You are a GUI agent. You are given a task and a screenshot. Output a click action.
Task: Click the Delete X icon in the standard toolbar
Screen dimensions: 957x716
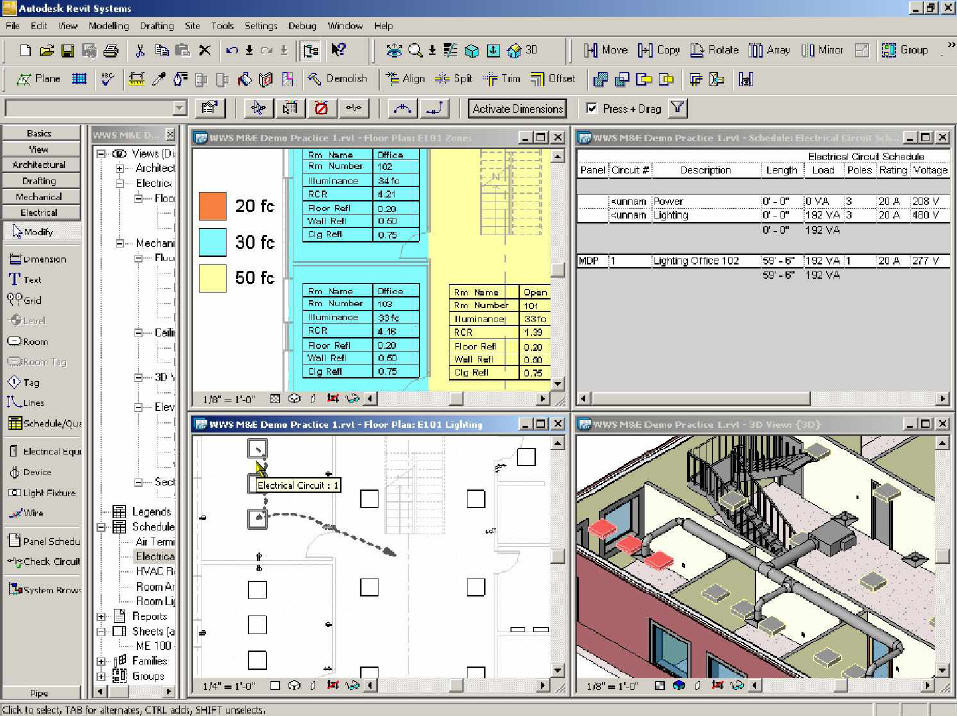click(204, 50)
